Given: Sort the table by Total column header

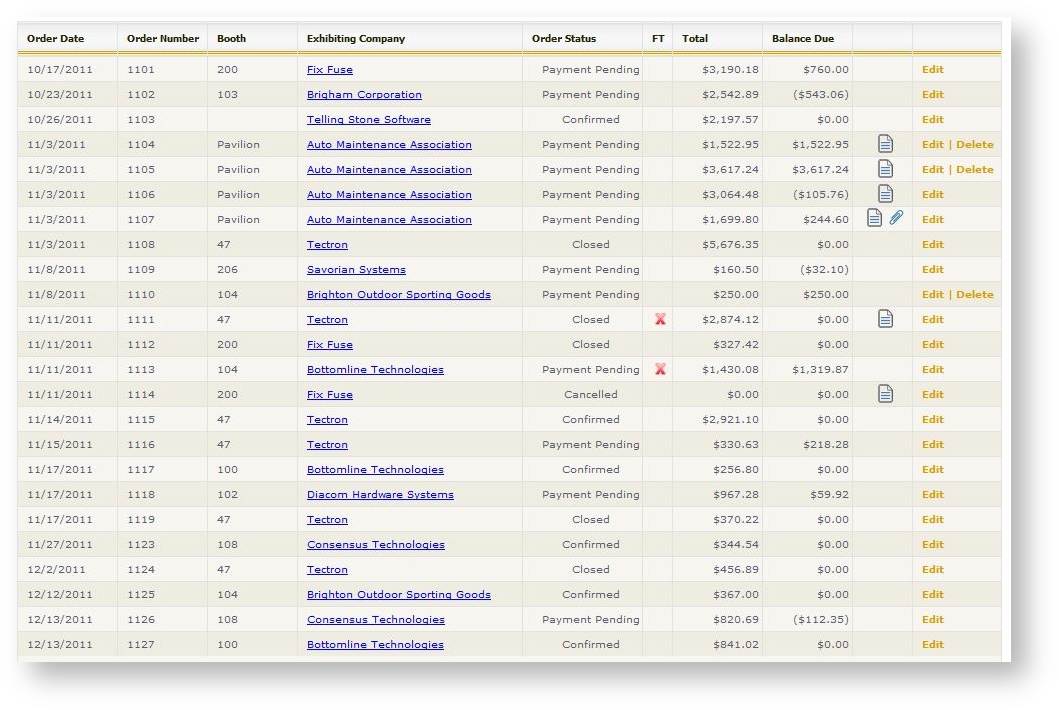Looking at the screenshot, I should click(x=695, y=38).
